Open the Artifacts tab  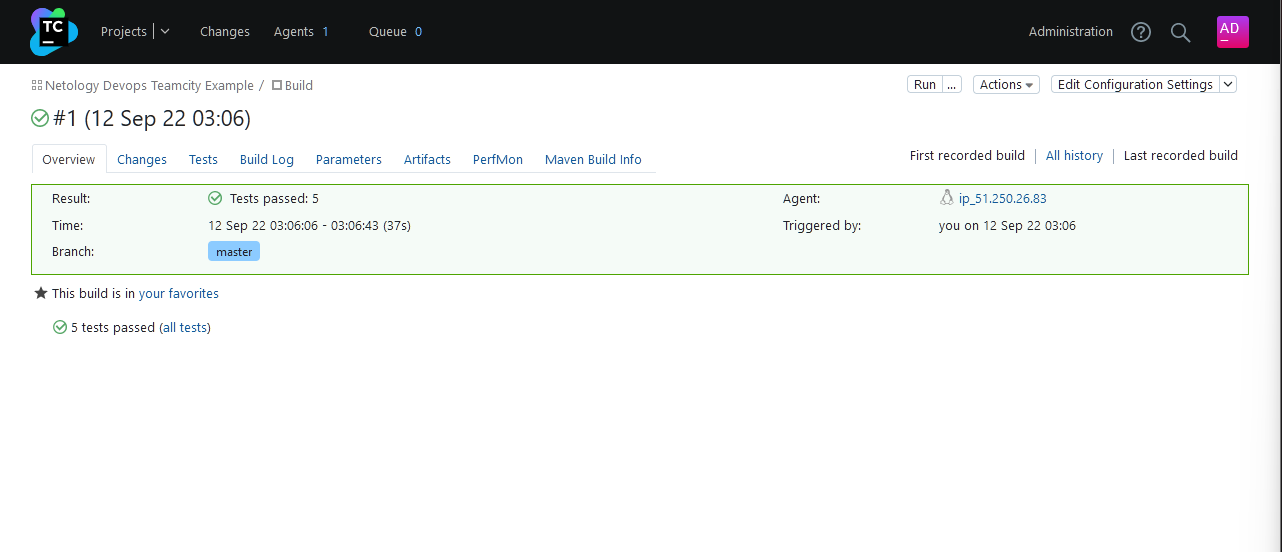click(427, 159)
